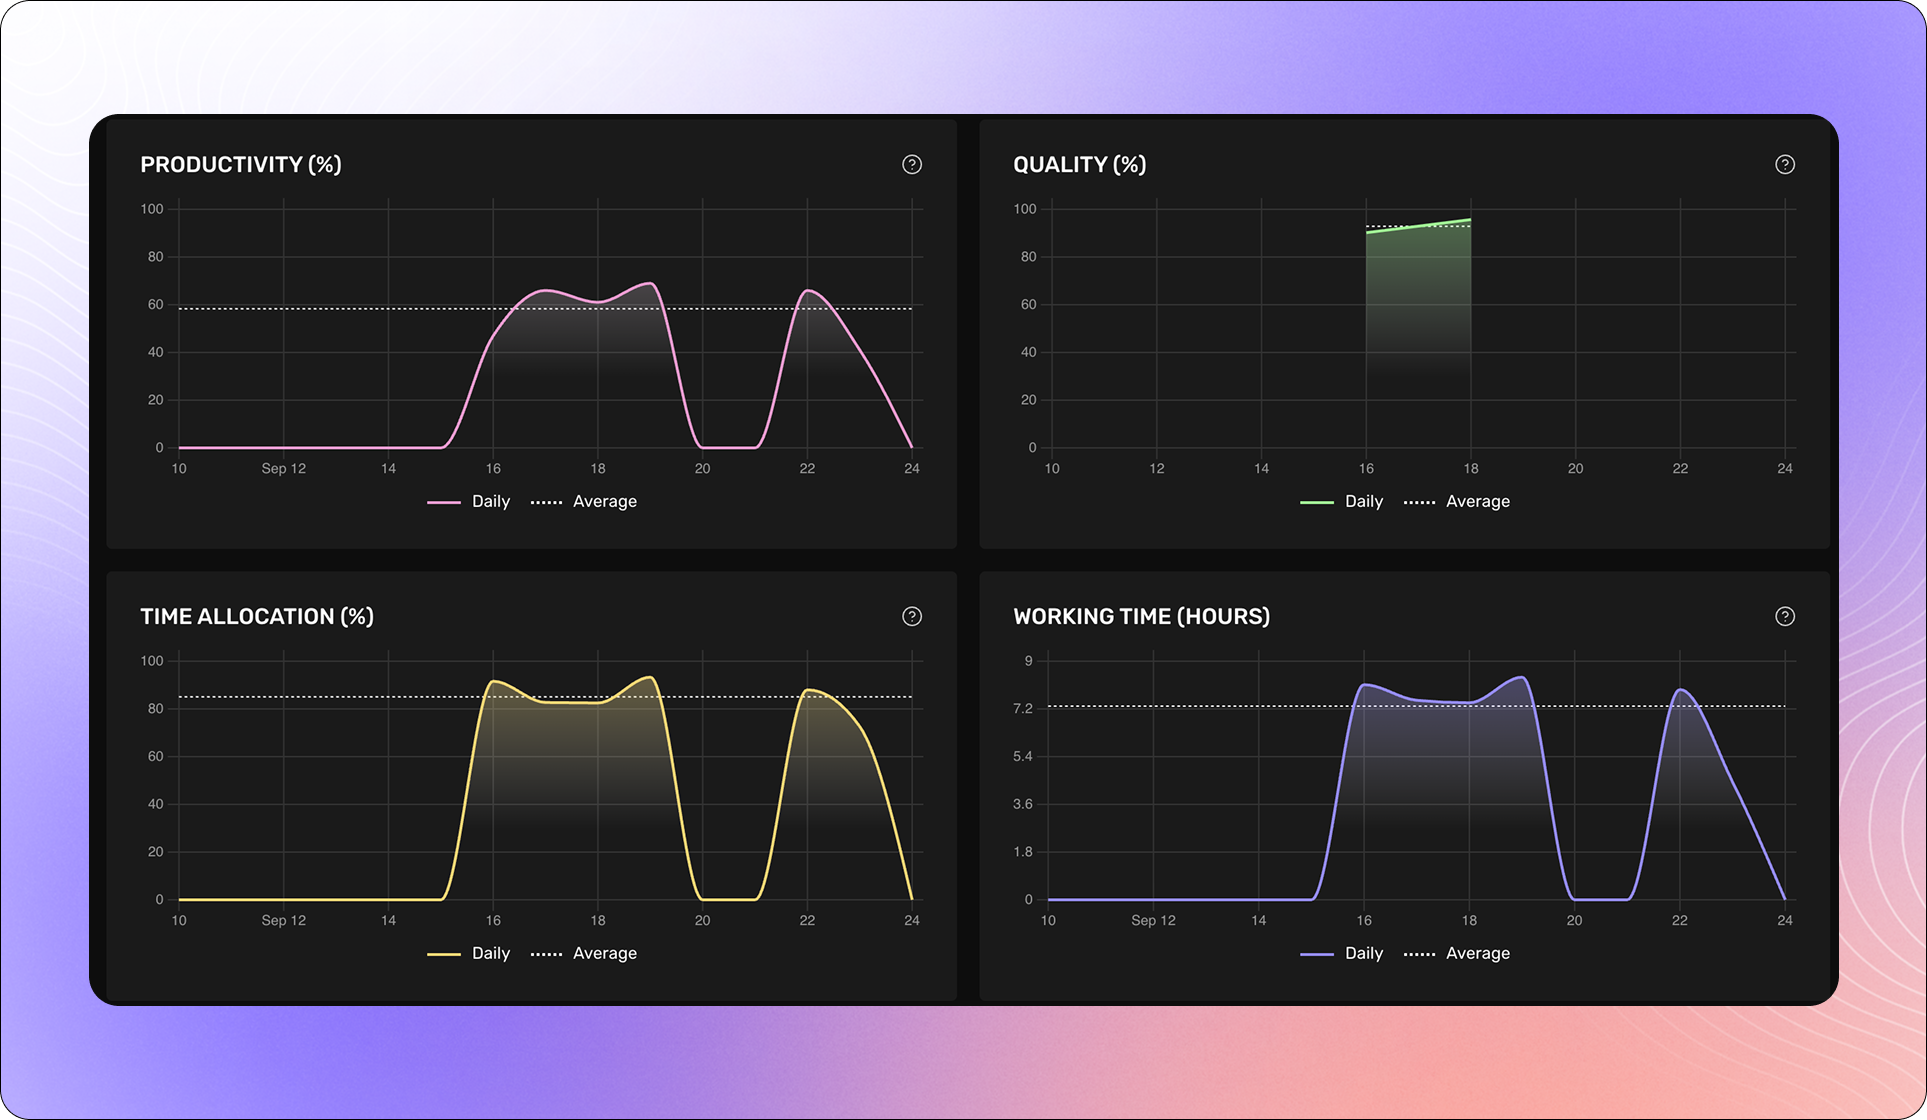Toggle Average line in Working Time legend

coord(1477,954)
